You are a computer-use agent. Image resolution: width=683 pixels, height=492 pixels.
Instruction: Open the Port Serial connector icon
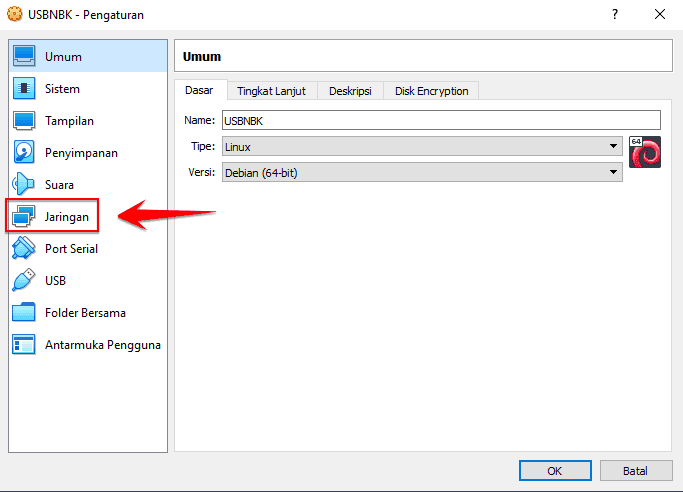click(24, 248)
